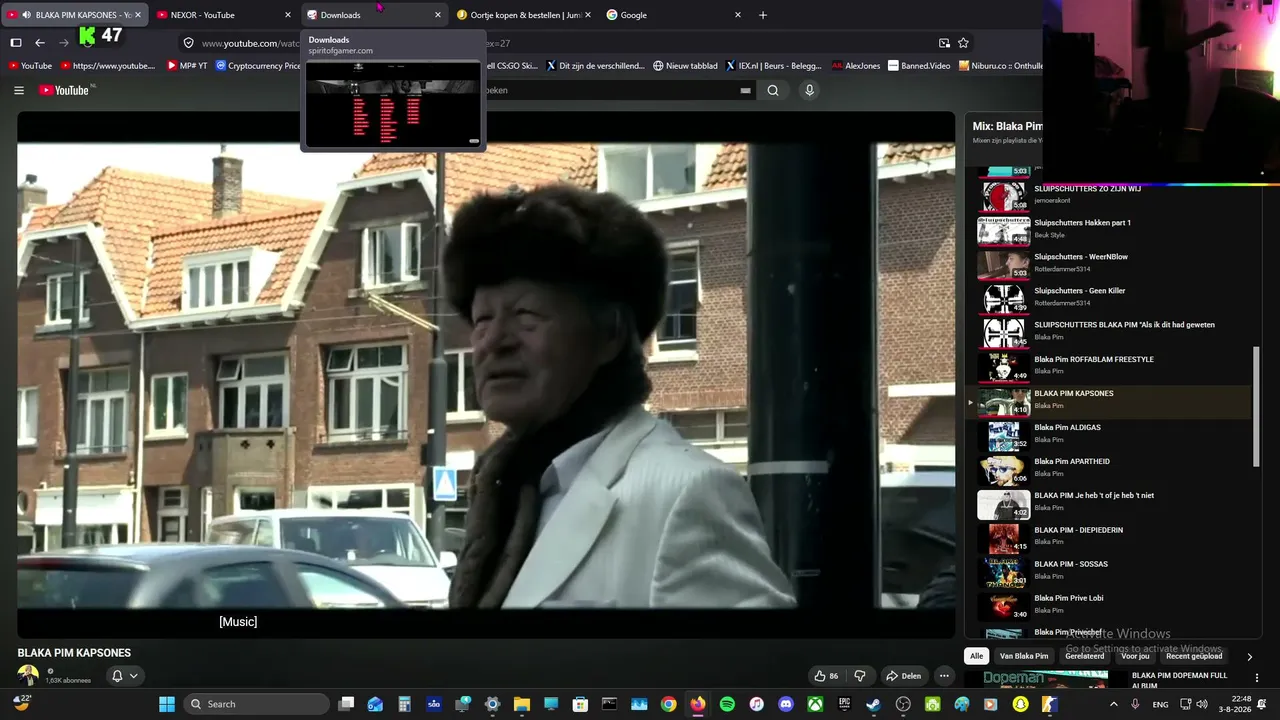
Task: Play 'Sluipschutters - Geen Killer' from mix
Action: click(1110, 297)
